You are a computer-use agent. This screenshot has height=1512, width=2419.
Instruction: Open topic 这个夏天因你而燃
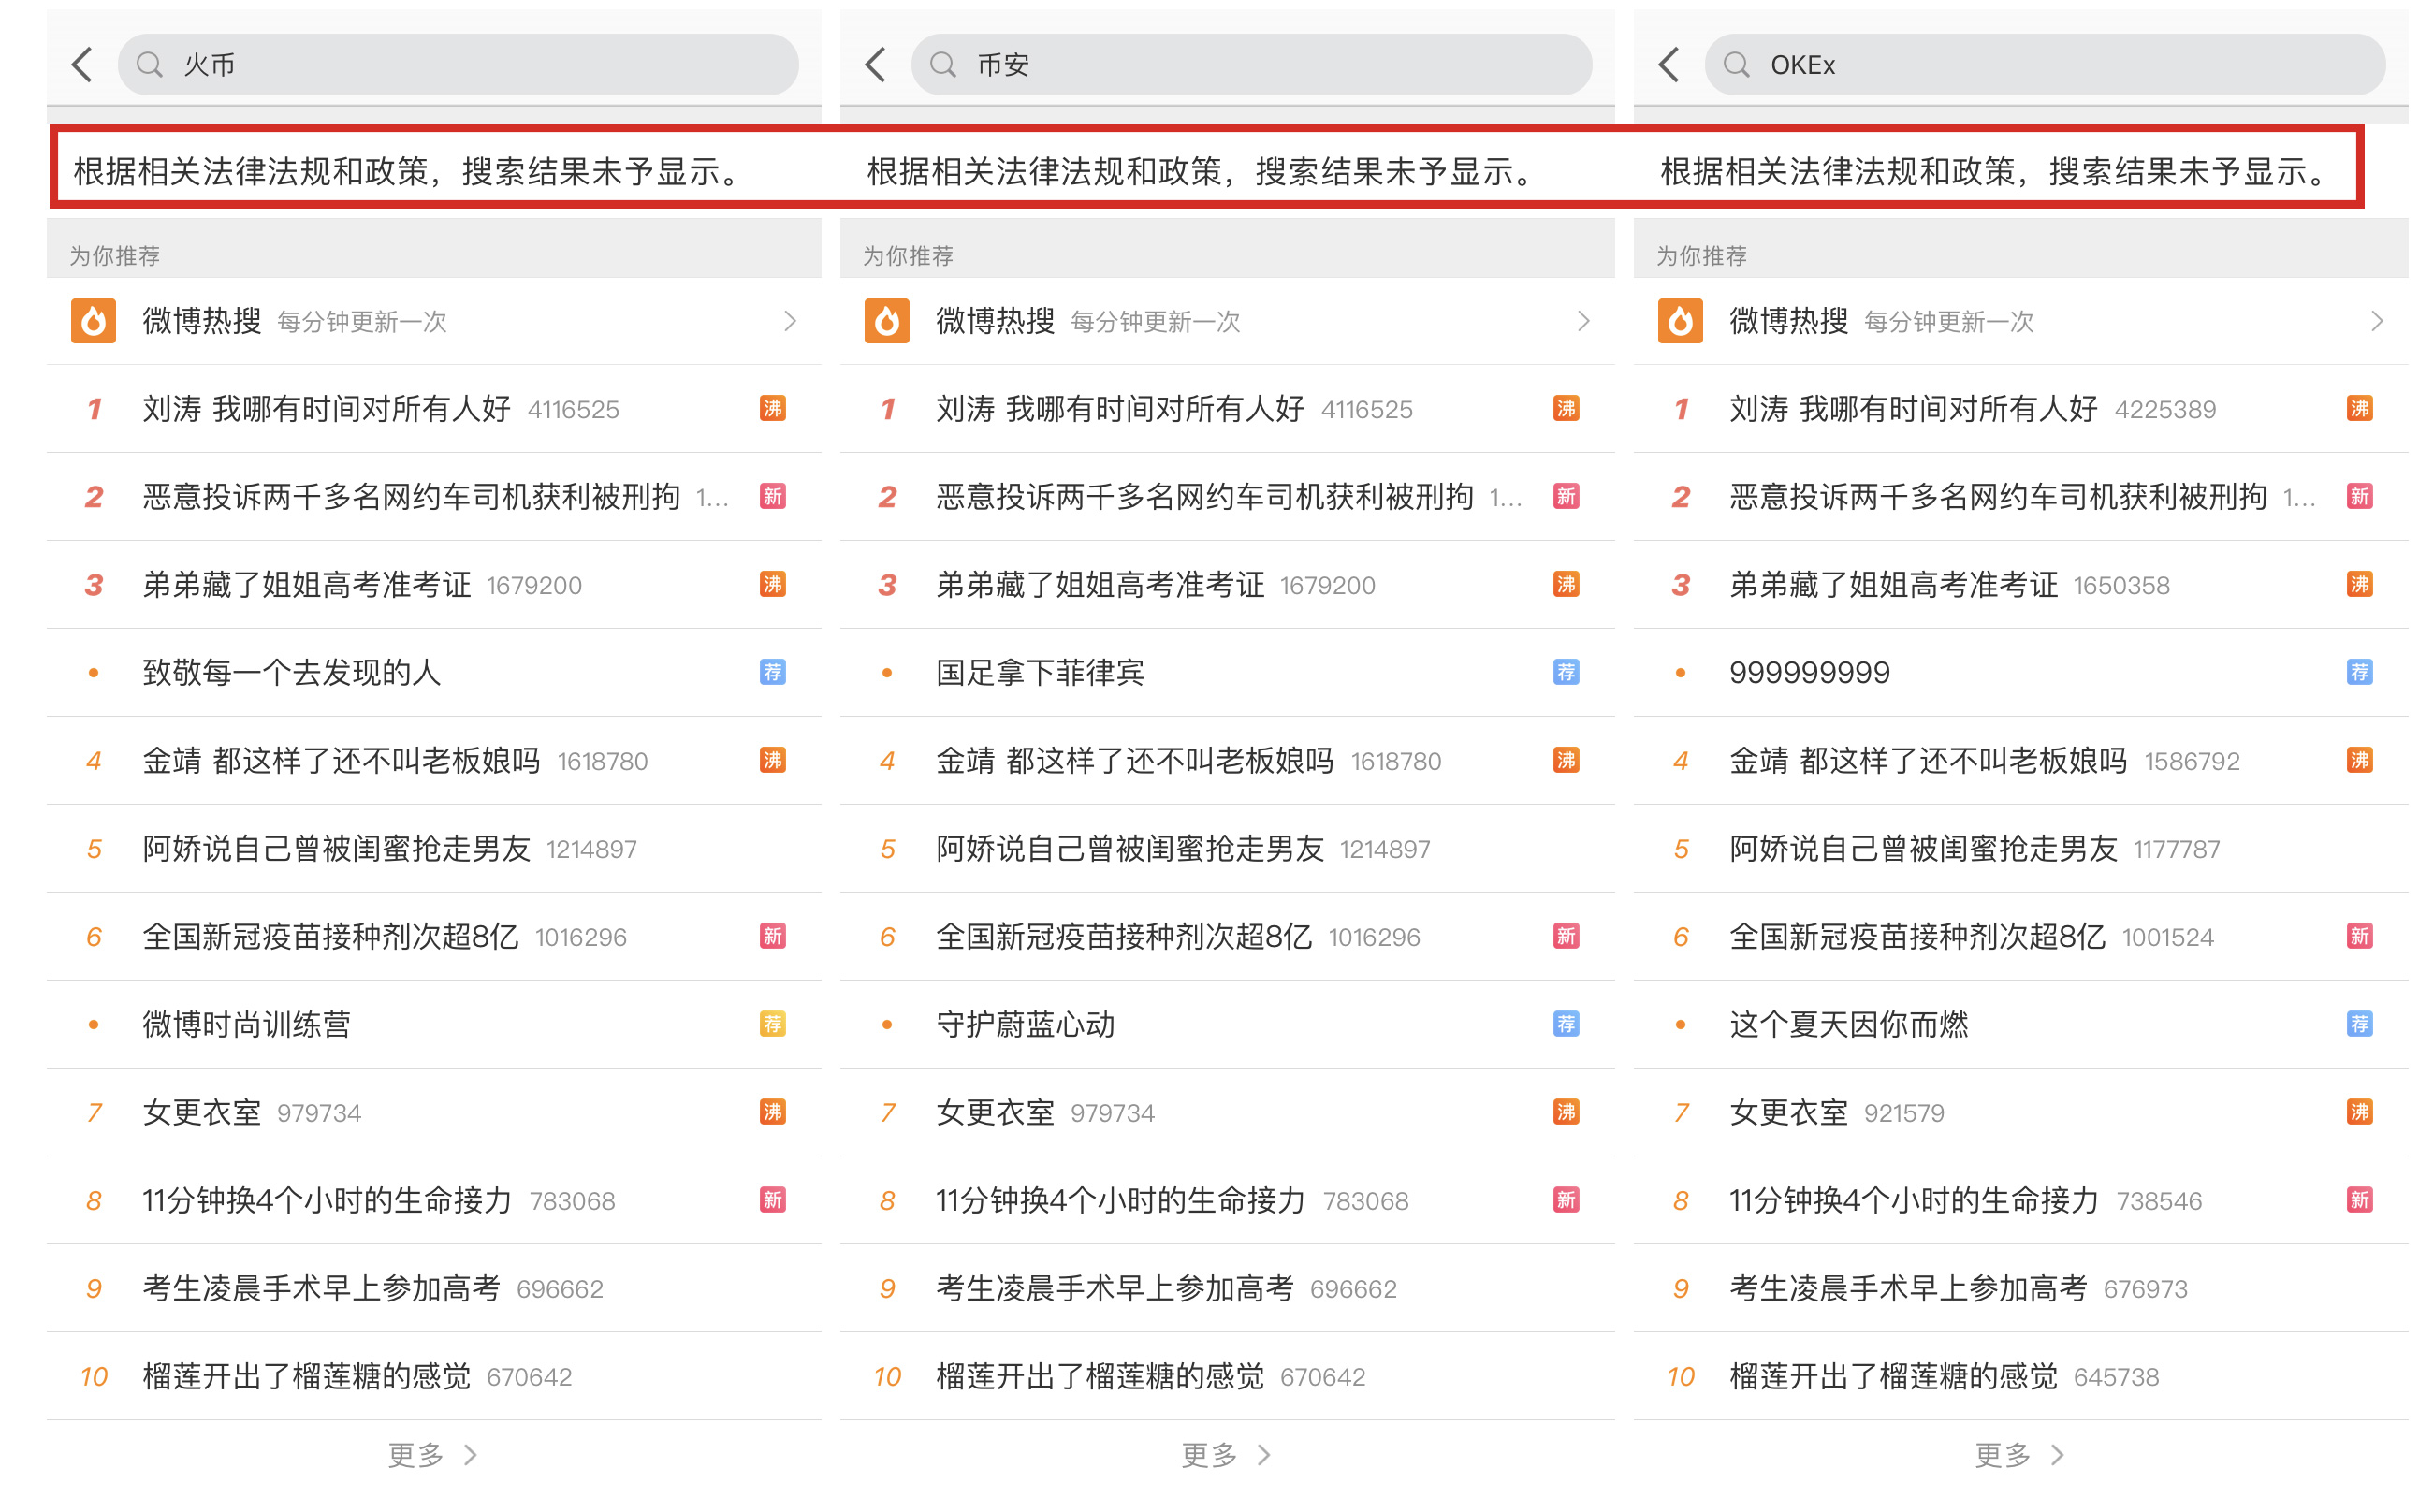(2020, 1025)
